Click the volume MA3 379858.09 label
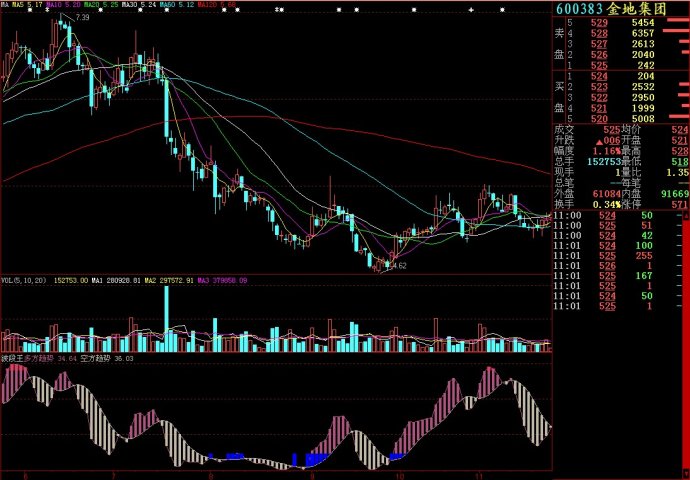 (x=222, y=280)
